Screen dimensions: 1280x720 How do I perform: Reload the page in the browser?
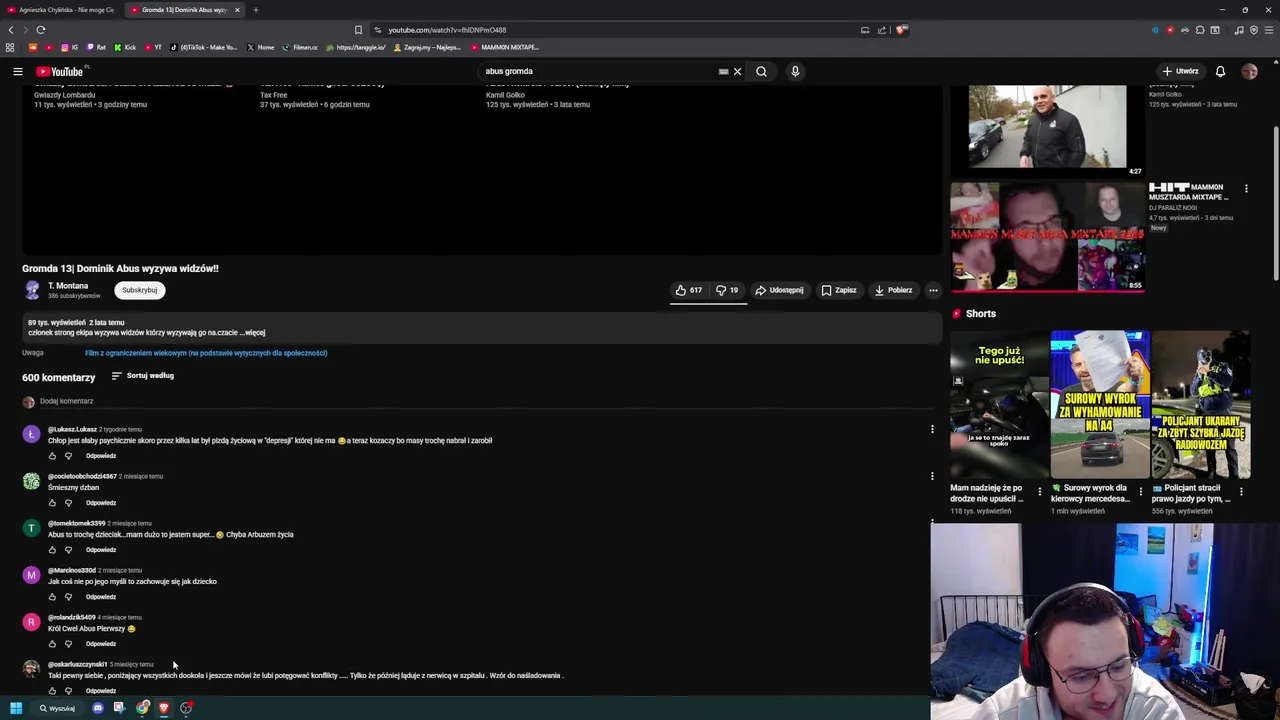(x=40, y=30)
